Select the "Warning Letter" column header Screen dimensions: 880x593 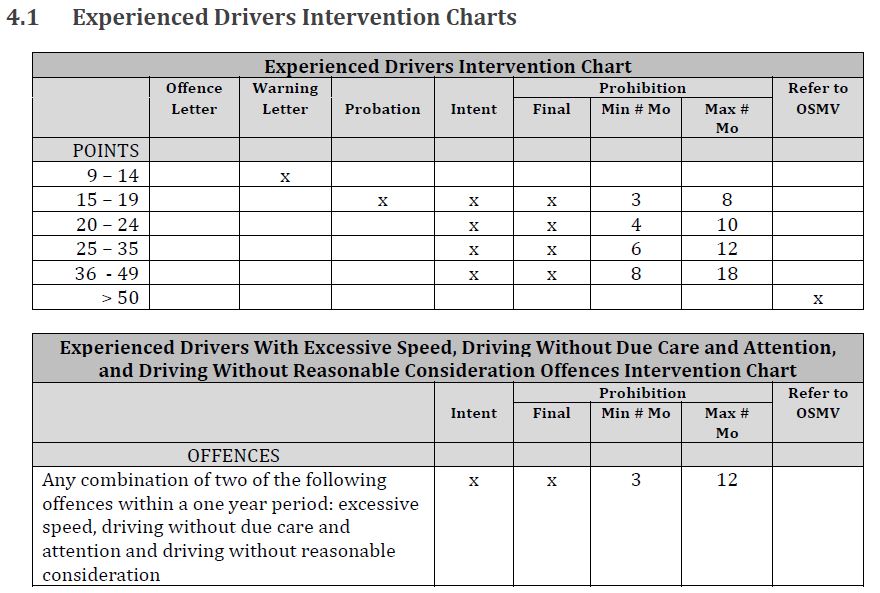coord(285,98)
